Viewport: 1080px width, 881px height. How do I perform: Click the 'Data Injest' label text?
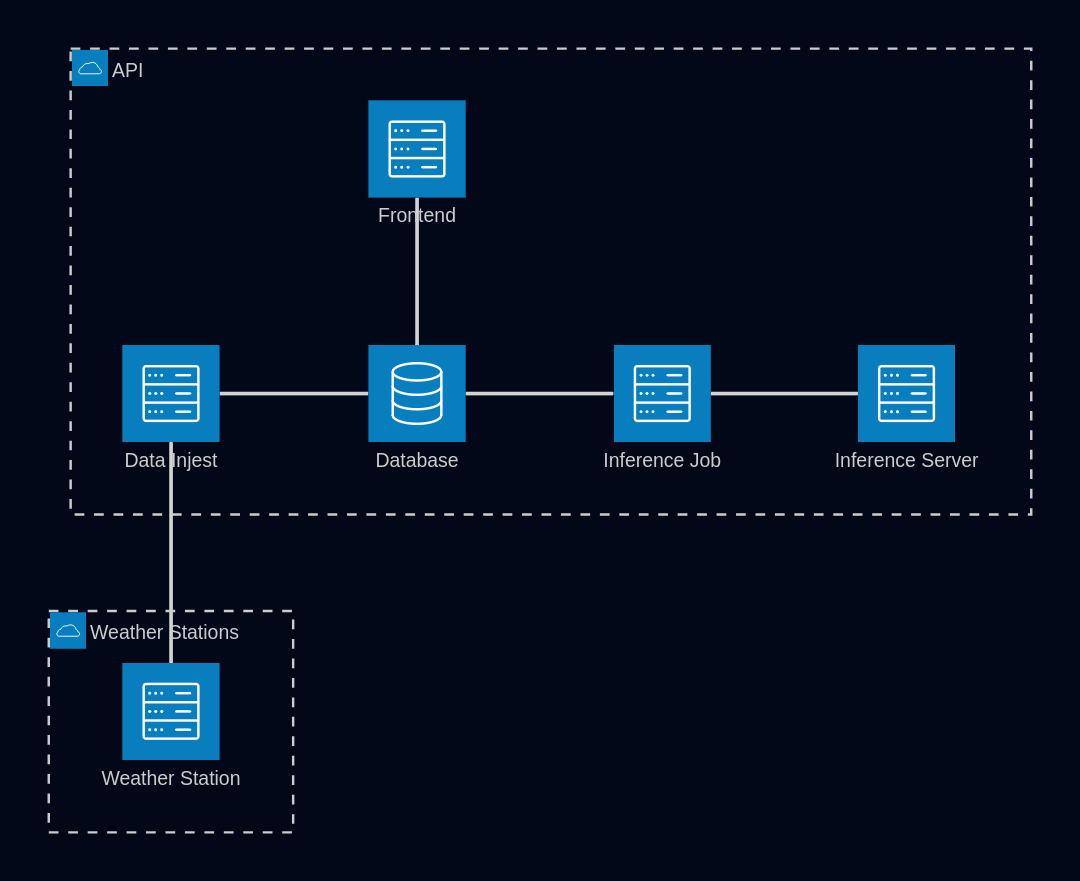point(171,460)
